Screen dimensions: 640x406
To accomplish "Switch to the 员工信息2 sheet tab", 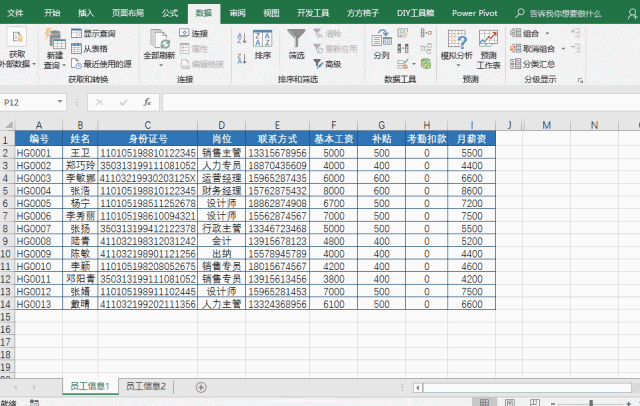I will click(x=146, y=386).
